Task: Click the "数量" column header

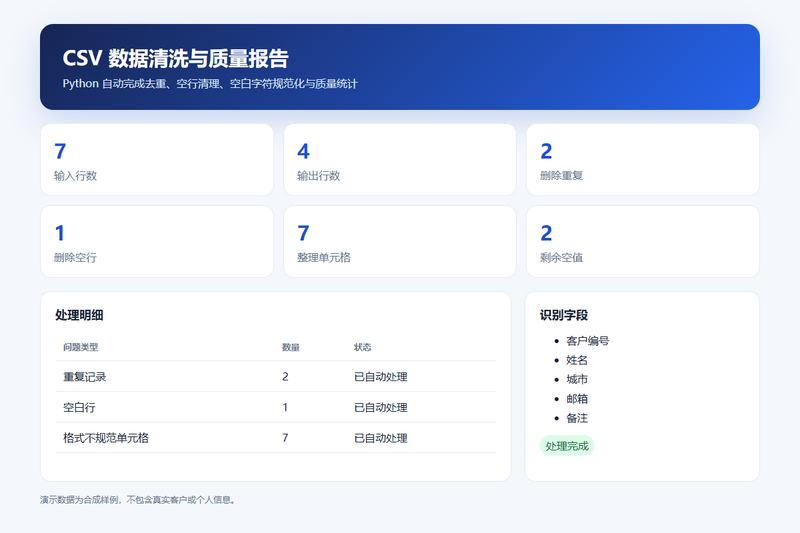Action: [x=291, y=347]
